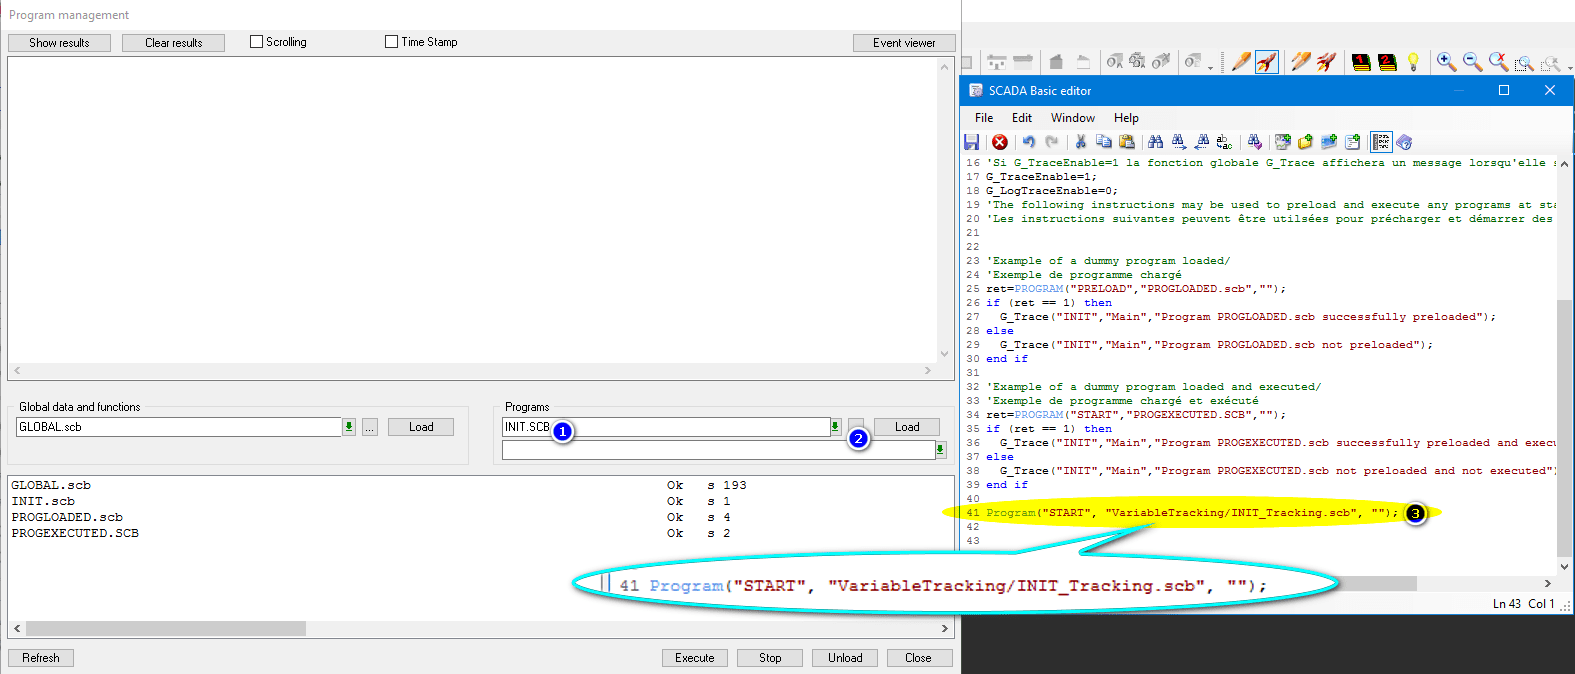This screenshot has height=674, width=1575.
Task: Maximize the SCADA Basic editor window
Action: point(1503,90)
